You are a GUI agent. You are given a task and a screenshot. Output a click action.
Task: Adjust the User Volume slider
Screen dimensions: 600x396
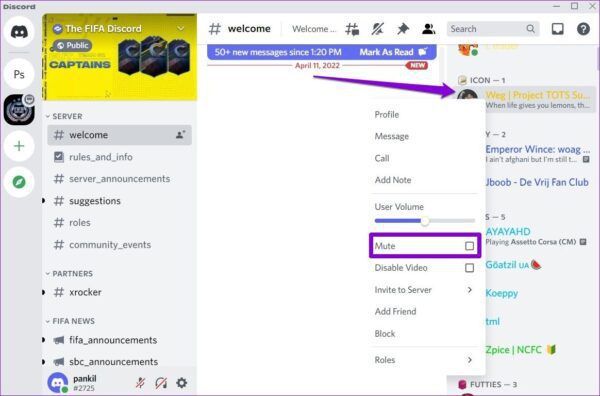425,221
